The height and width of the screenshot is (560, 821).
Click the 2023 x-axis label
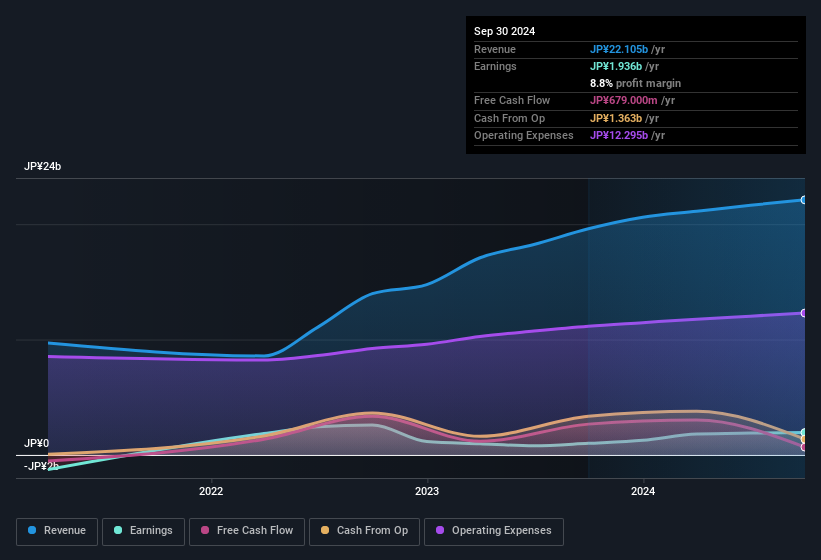tap(427, 491)
